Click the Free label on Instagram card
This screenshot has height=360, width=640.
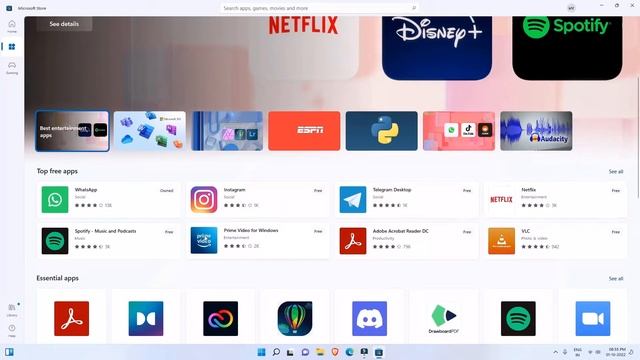pos(318,191)
